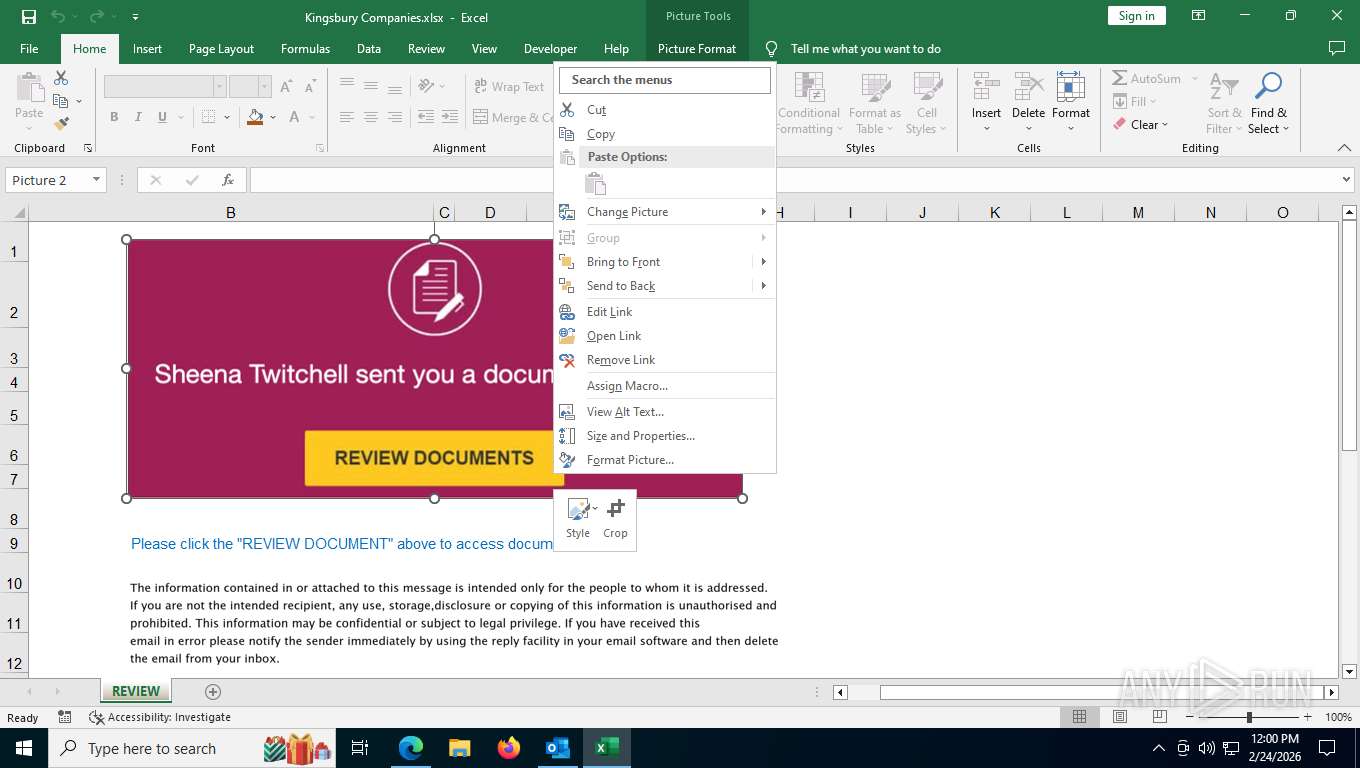This screenshot has height=768, width=1360.
Task: Click the Cut scissors icon in Clipboard group
Action: 61,78
